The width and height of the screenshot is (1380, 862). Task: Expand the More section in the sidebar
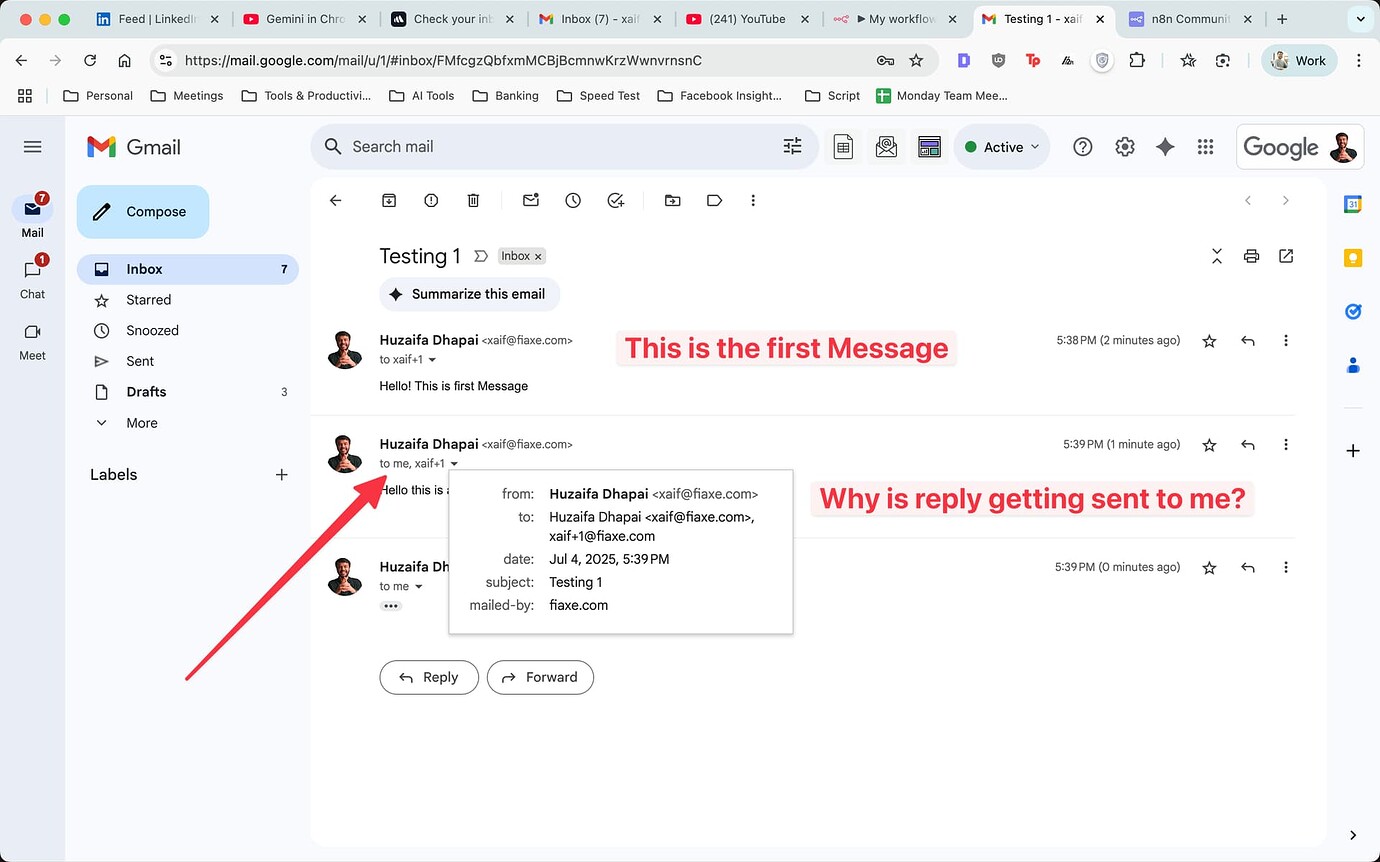[141, 422]
